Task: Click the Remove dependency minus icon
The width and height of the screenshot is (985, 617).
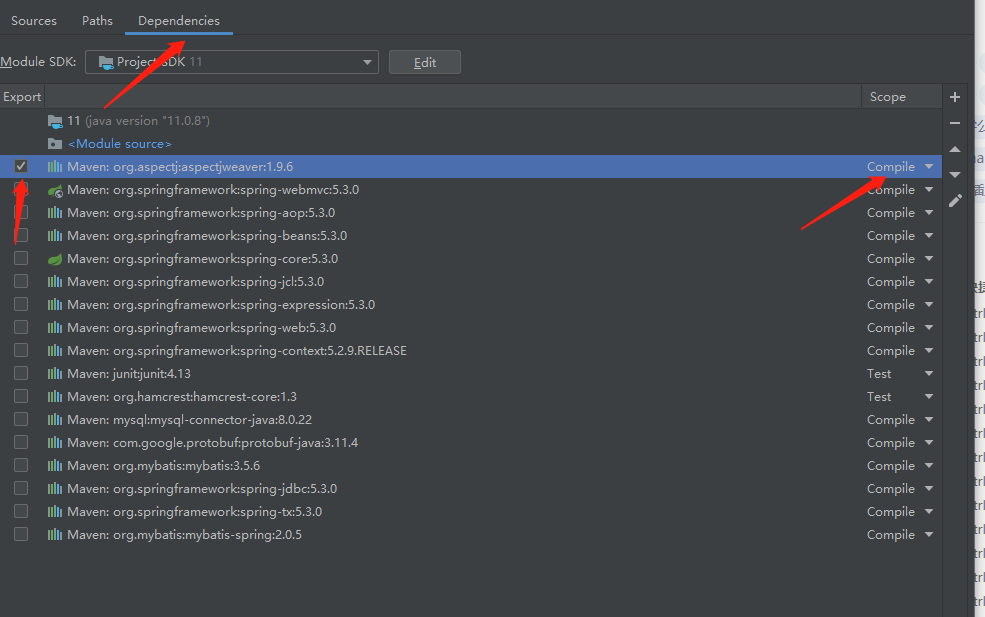Action: (x=954, y=123)
